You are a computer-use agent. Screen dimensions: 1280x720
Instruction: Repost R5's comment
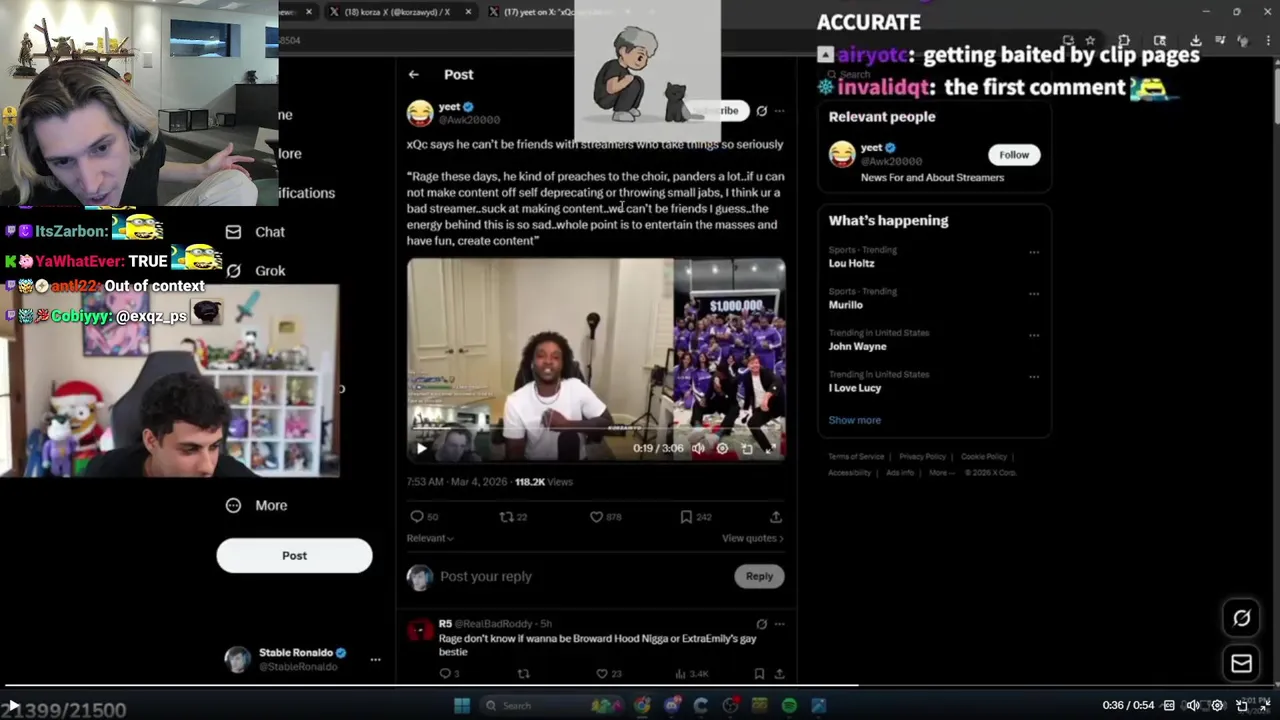pos(523,674)
